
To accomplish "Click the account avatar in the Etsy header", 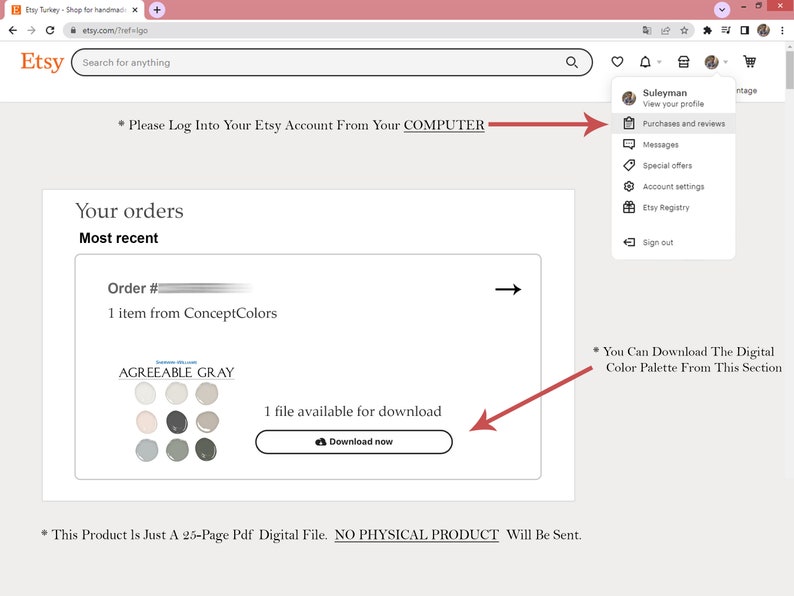I will tap(711, 62).
